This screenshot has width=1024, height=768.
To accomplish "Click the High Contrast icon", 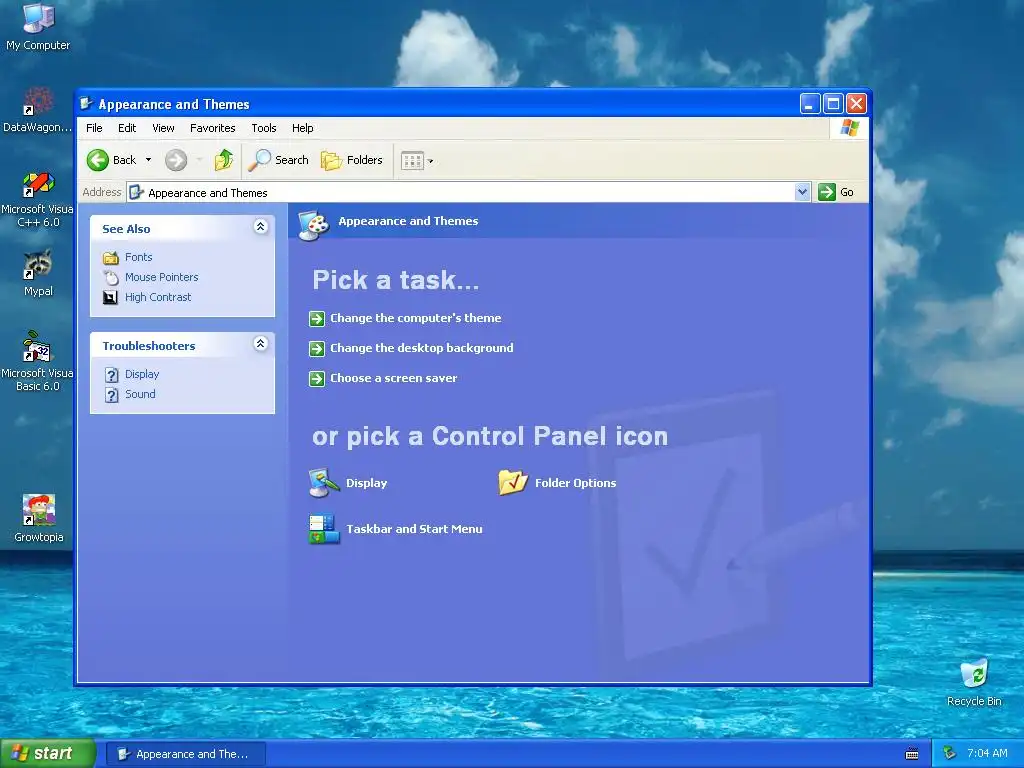I will point(111,297).
